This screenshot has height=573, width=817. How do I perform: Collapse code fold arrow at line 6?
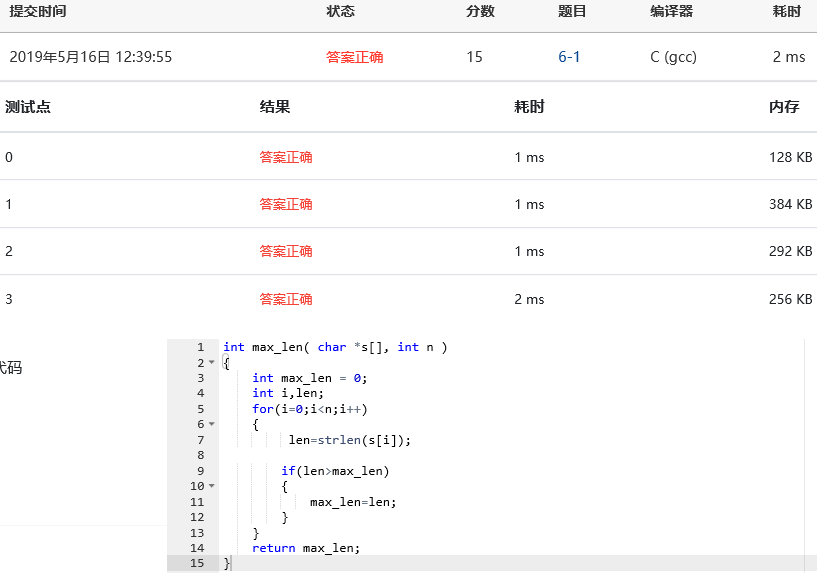212,424
